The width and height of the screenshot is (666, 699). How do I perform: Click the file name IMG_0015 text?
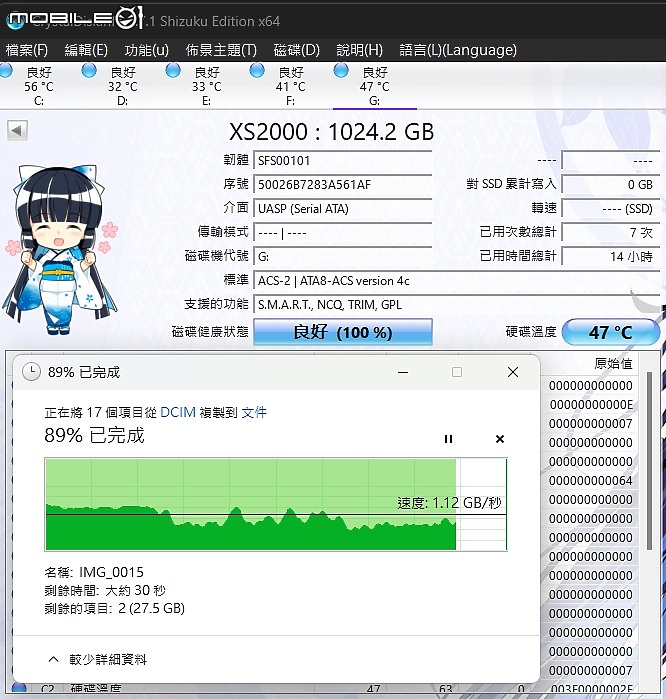tap(111, 572)
